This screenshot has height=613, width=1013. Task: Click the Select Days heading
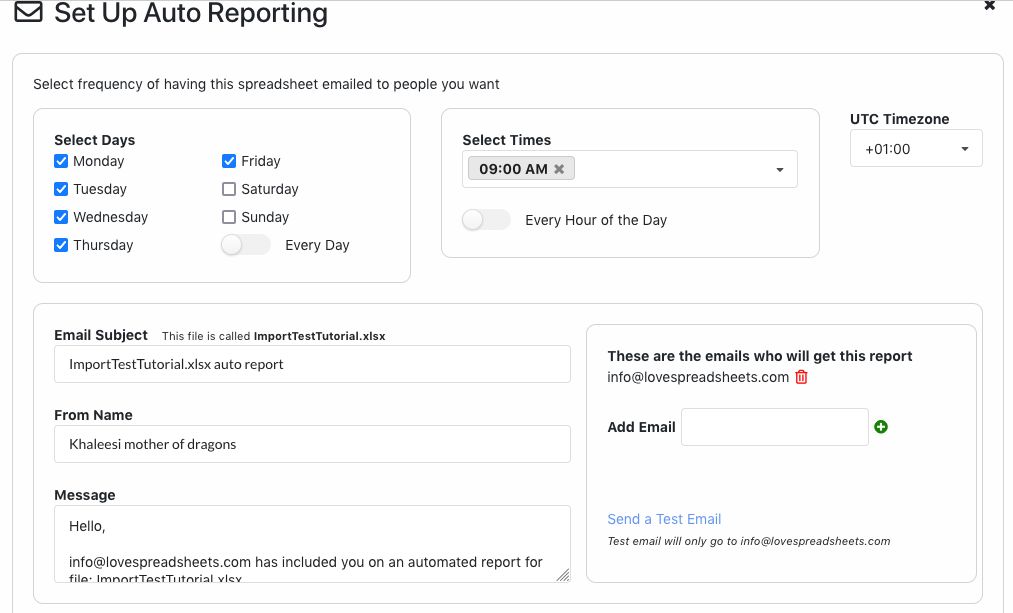[94, 140]
